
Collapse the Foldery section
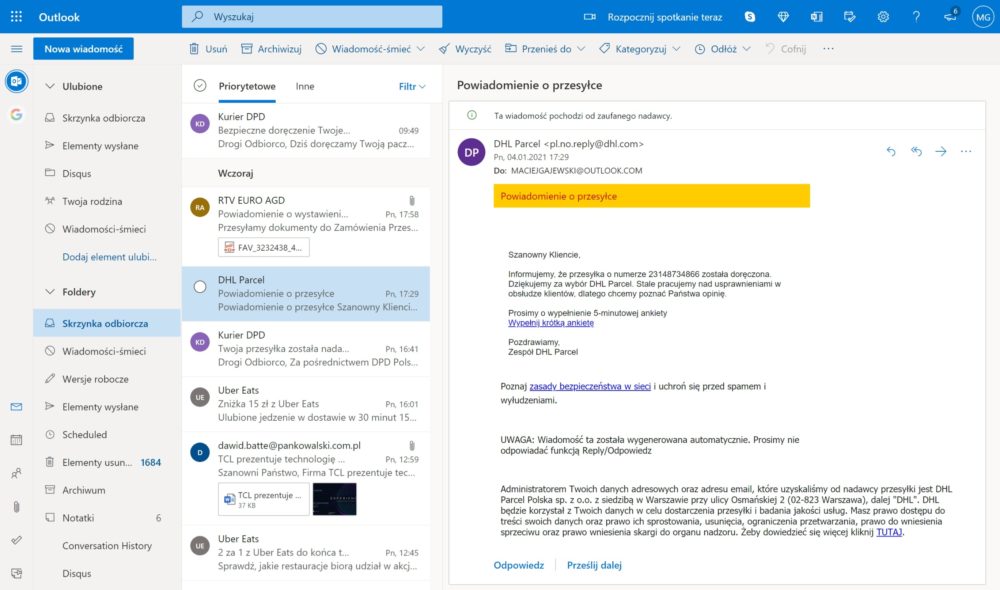pos(50,291)
